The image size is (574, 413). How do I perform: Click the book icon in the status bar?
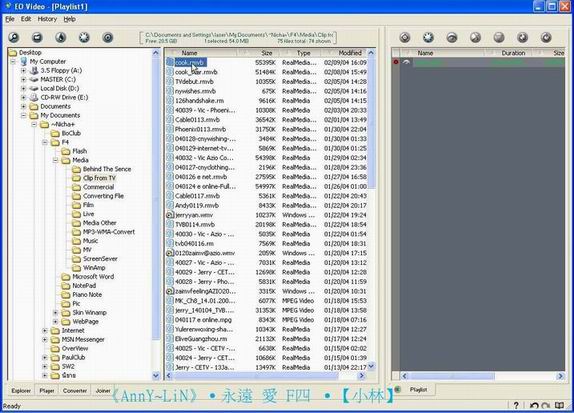point(559,405)
